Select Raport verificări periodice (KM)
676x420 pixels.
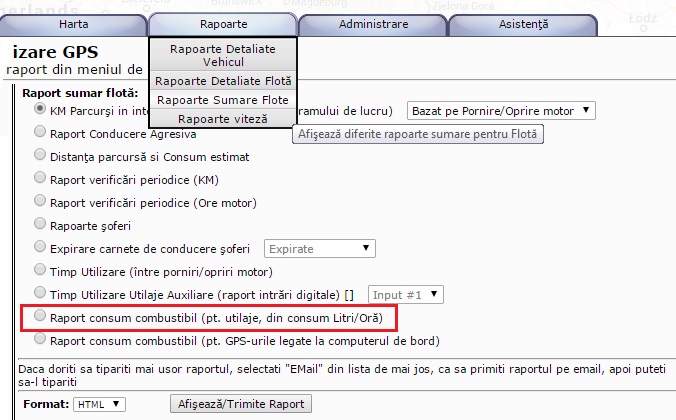(40, 179)
